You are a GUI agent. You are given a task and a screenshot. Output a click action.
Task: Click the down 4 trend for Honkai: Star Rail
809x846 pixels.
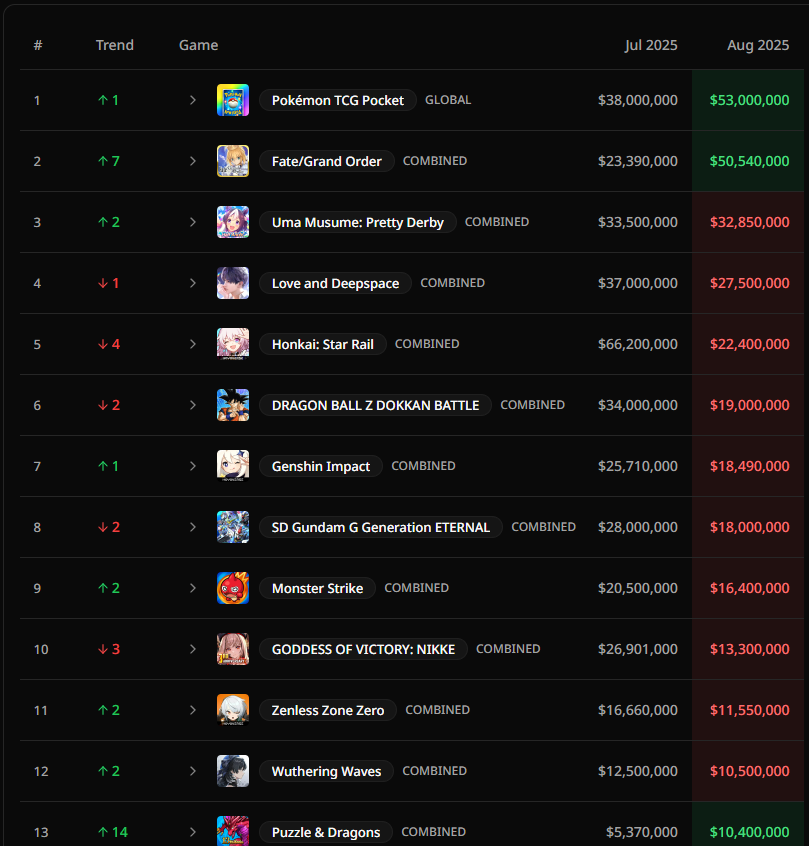point(108,344)
